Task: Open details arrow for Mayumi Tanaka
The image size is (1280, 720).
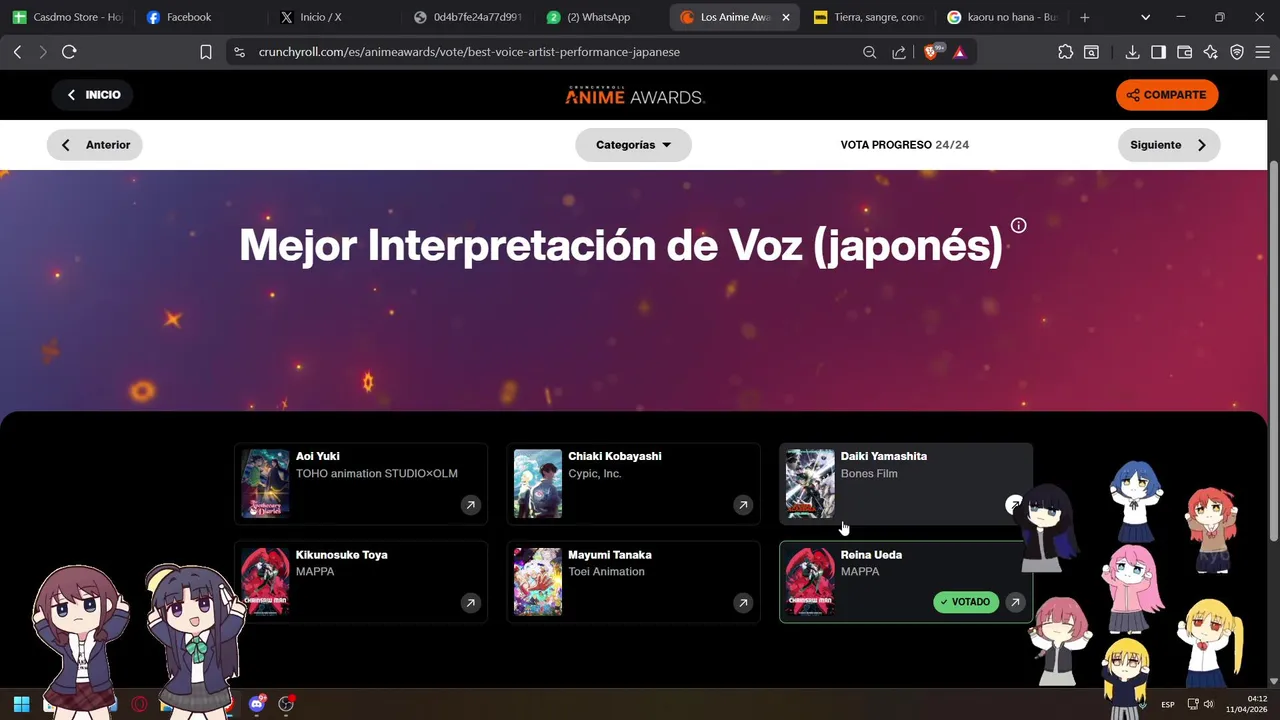Action: tap(743, 603)
